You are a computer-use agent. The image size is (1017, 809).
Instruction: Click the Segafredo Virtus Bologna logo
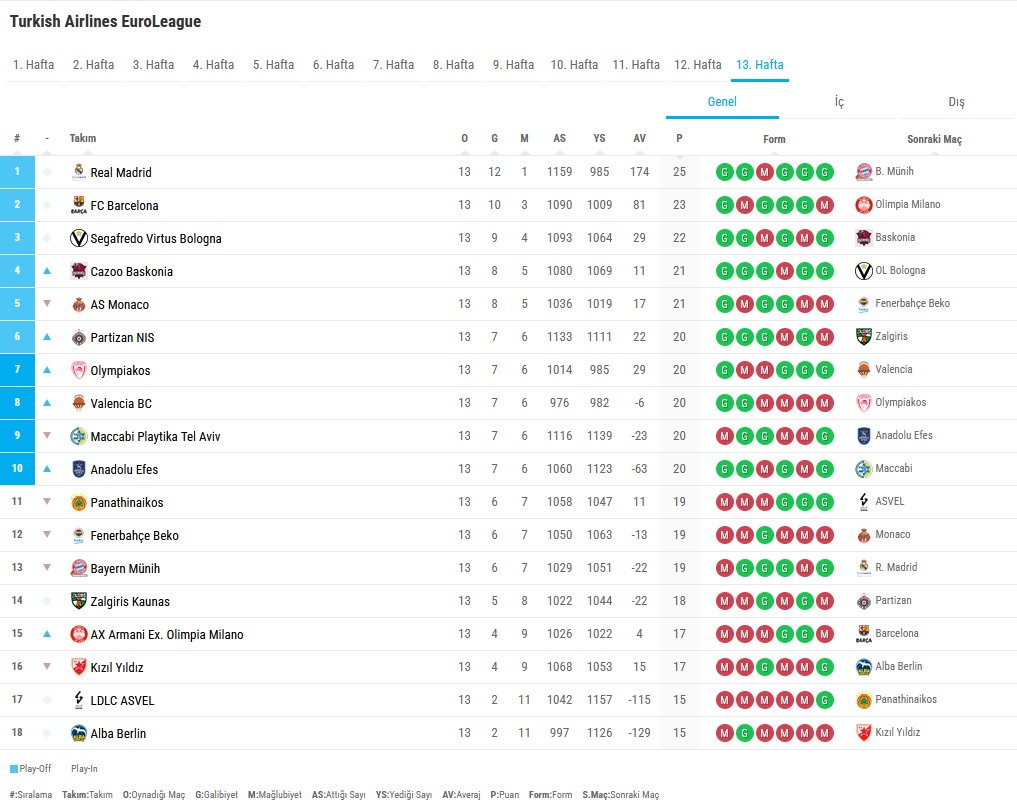[x=78, y=238]
